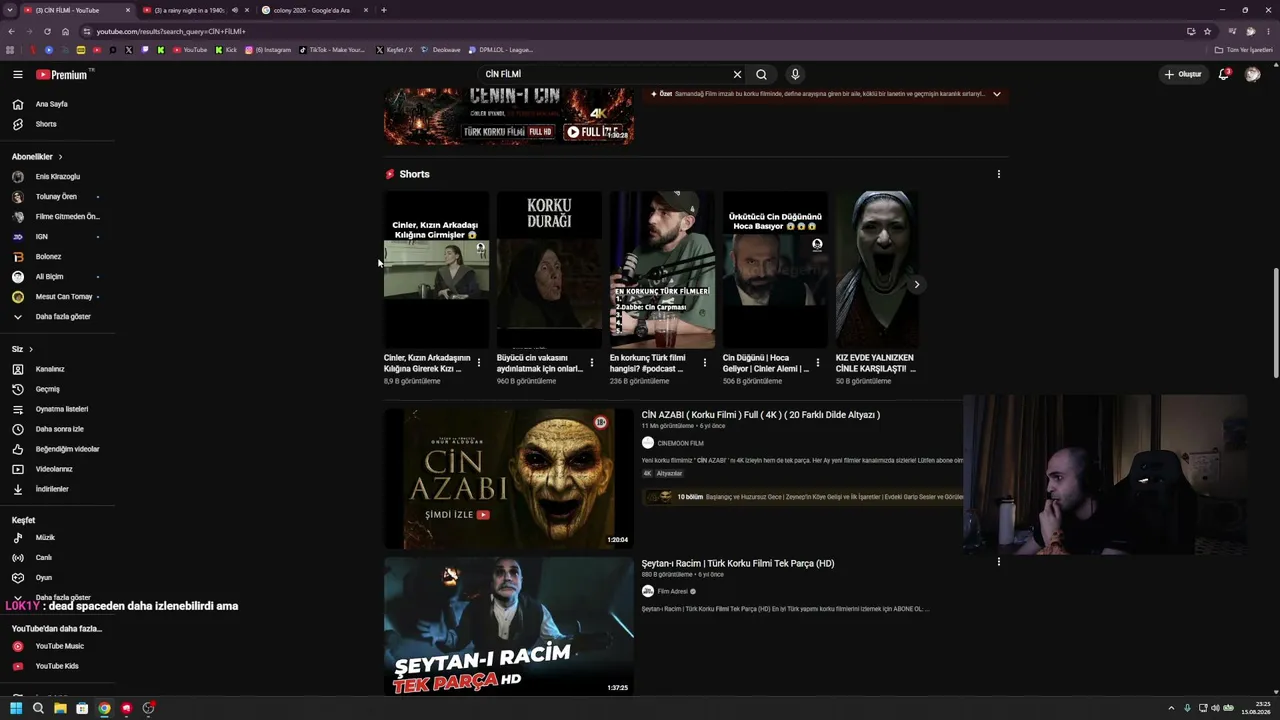
Task: Expand the Abonelikler section
Action: pyautogui.click(x=38, y=157)
